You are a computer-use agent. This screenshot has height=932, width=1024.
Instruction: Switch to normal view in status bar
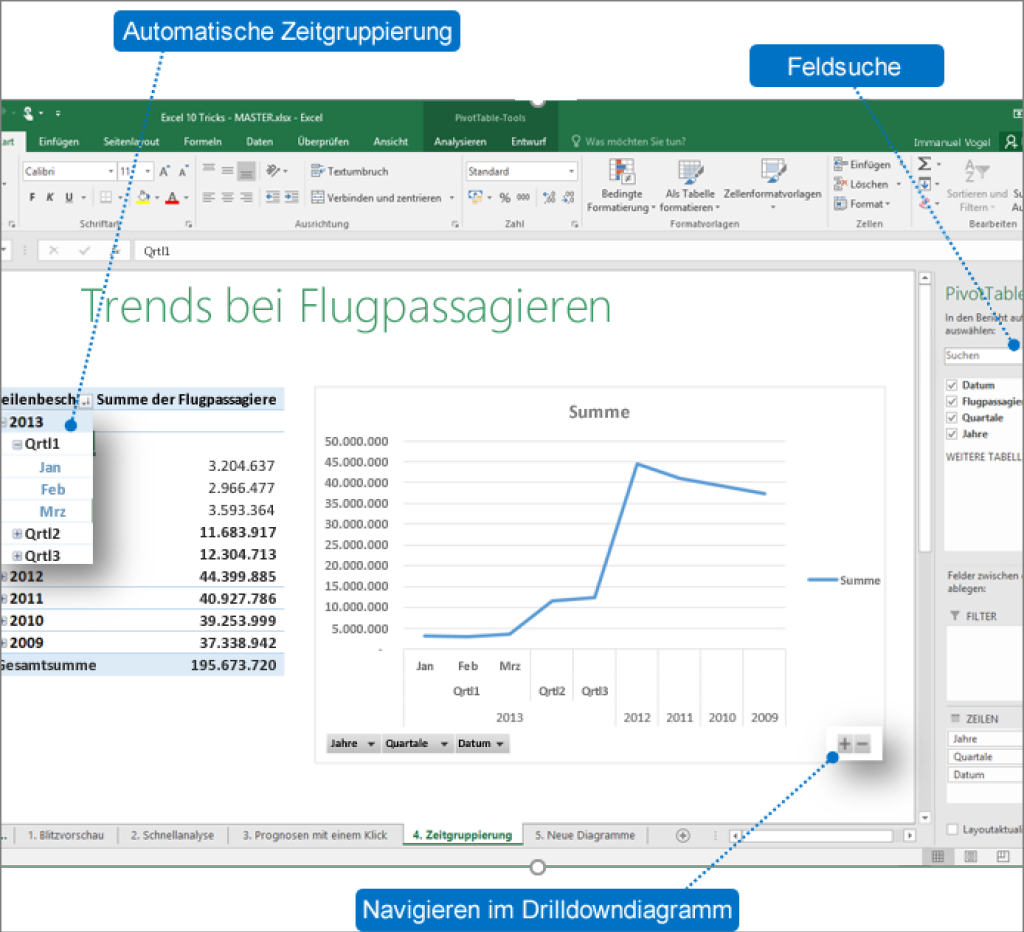(938, 856)
